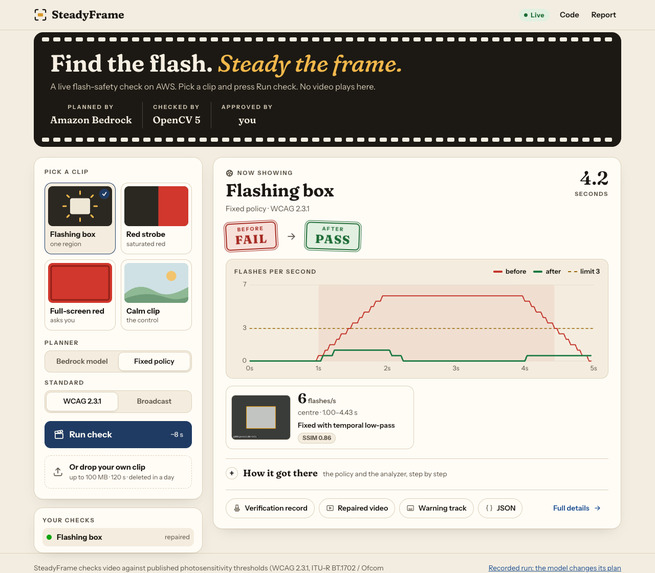
Task: Click the Warning track caption icon
Action: (x=411, y=508)
